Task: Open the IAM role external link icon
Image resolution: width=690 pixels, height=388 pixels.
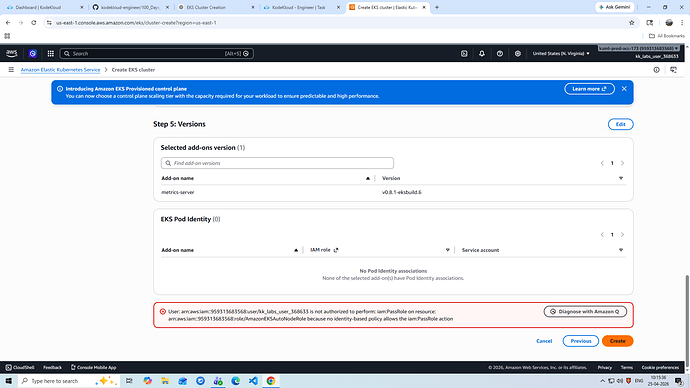Action: click(336, 250)
